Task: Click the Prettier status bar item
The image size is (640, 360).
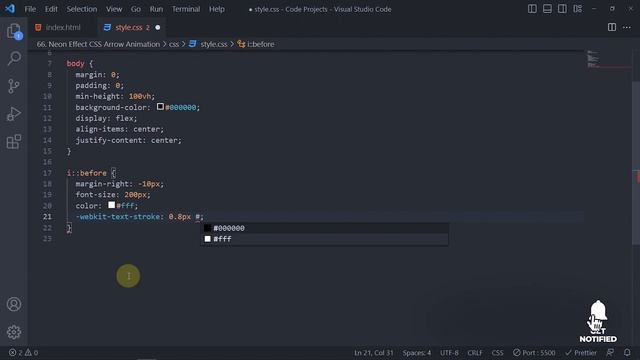Action: coord(581,353)
